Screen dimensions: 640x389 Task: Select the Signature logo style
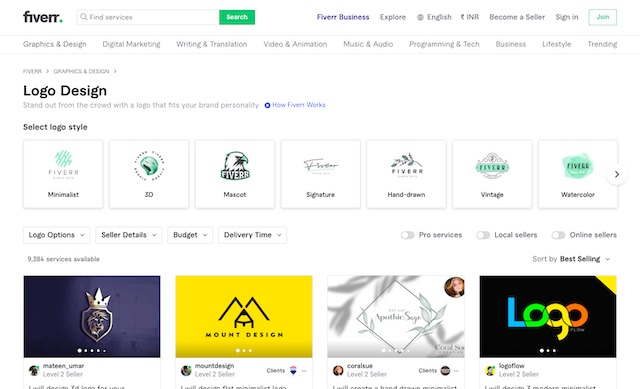point(320,174)
